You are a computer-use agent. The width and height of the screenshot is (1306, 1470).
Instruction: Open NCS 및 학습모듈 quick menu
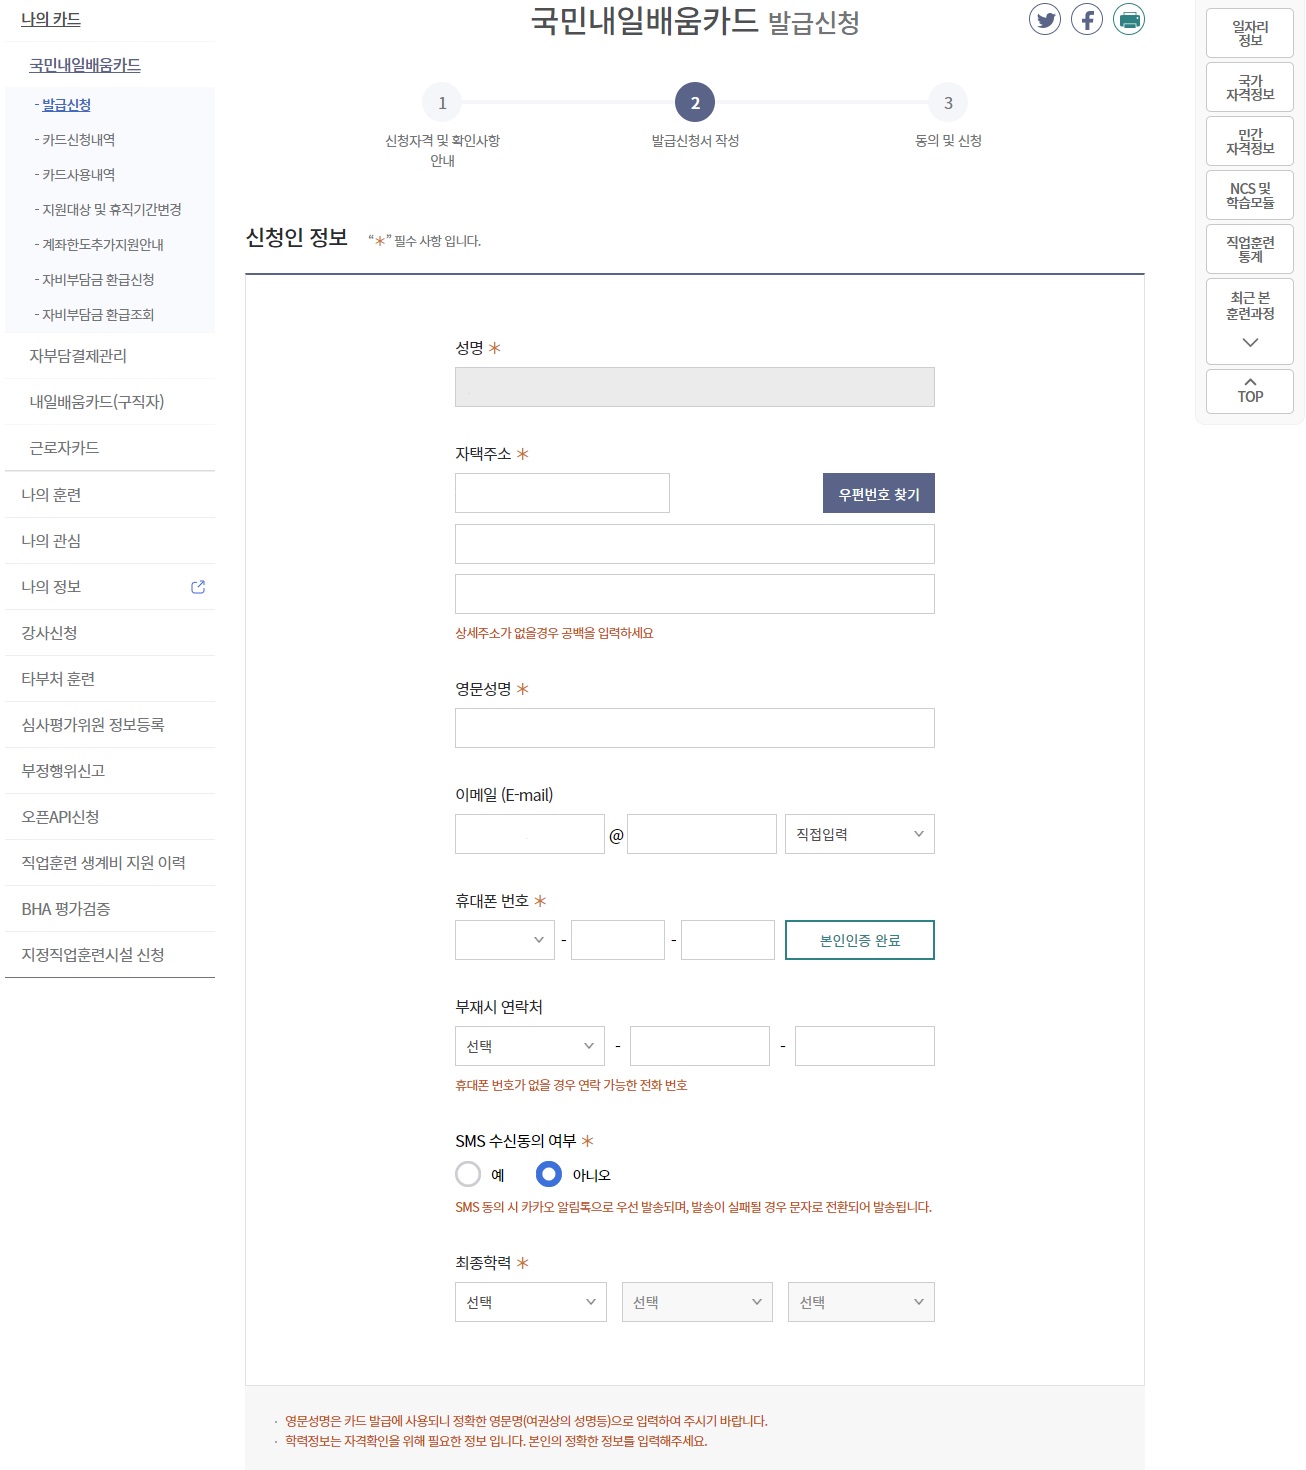1250,195
